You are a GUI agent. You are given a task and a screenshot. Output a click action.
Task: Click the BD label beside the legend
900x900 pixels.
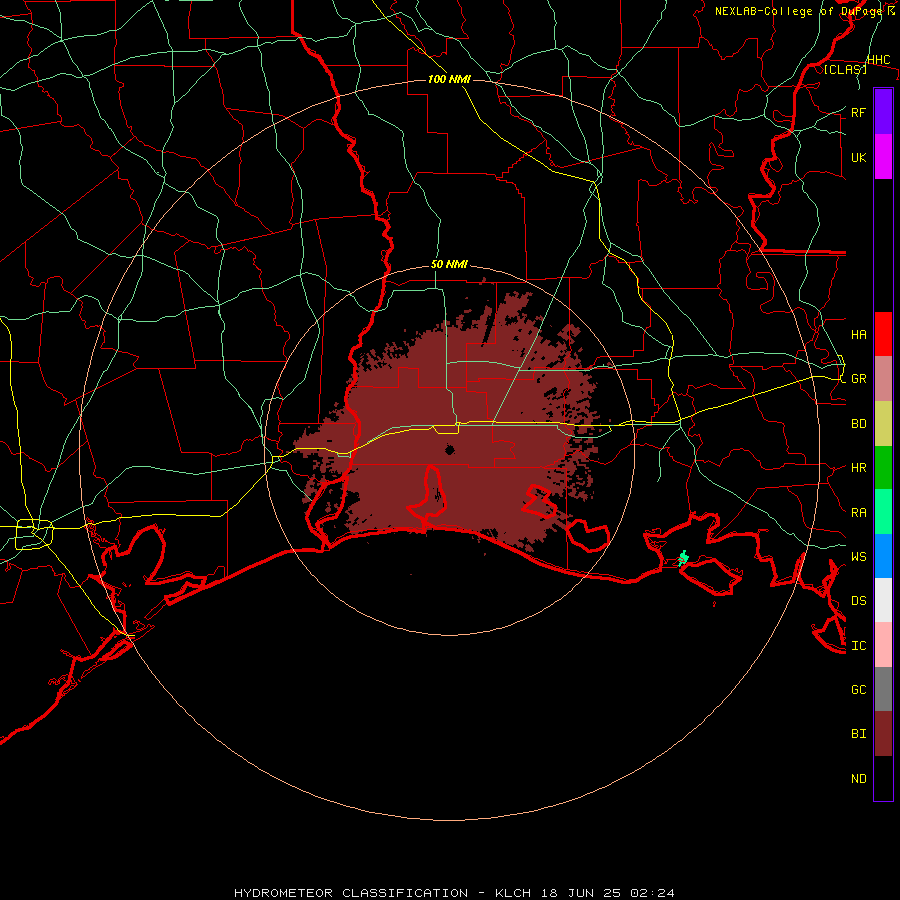858,424
